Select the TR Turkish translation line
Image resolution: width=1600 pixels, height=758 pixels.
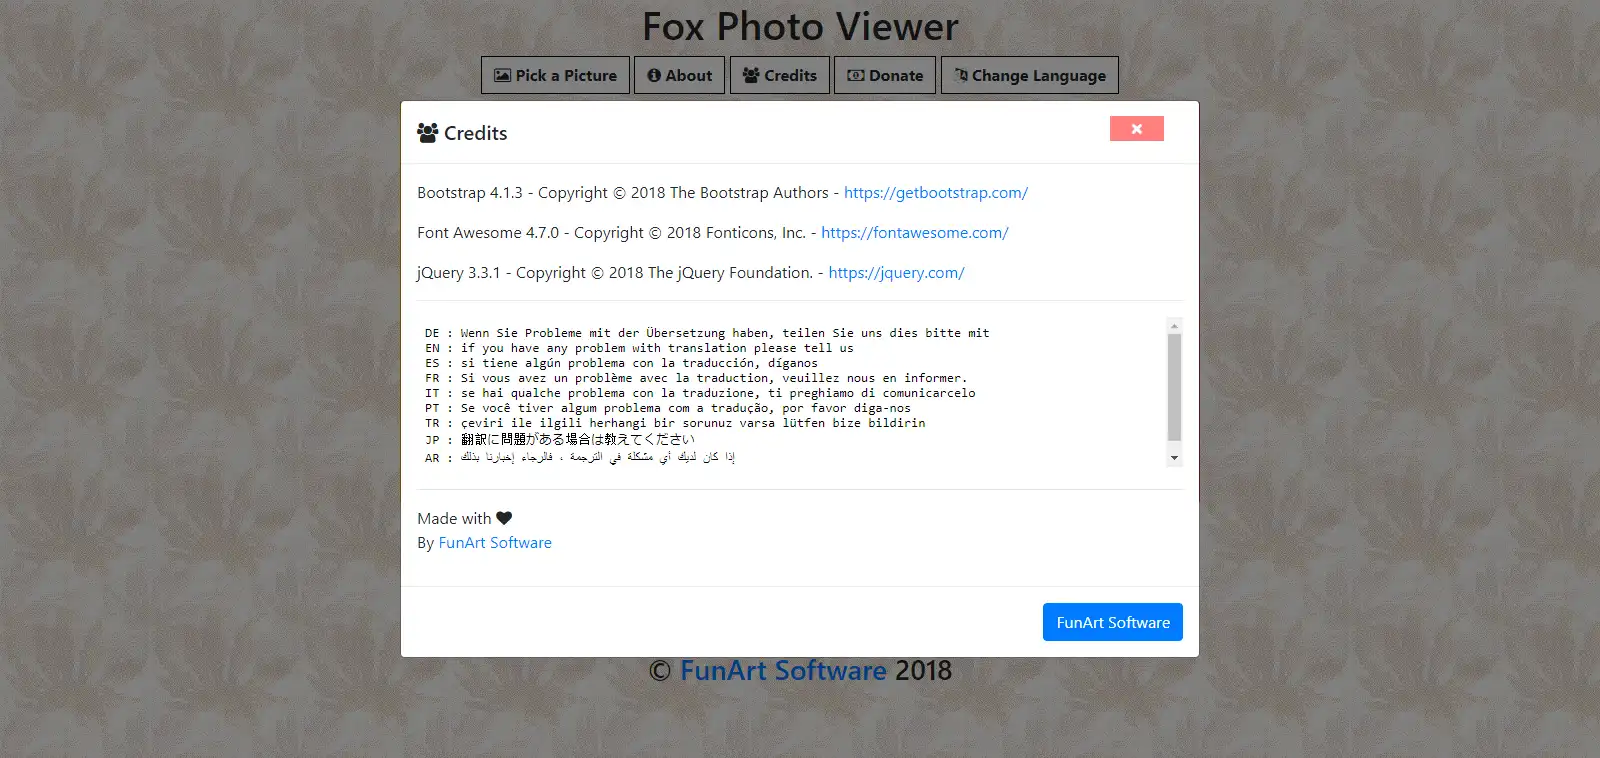click(x=675, y=423)
